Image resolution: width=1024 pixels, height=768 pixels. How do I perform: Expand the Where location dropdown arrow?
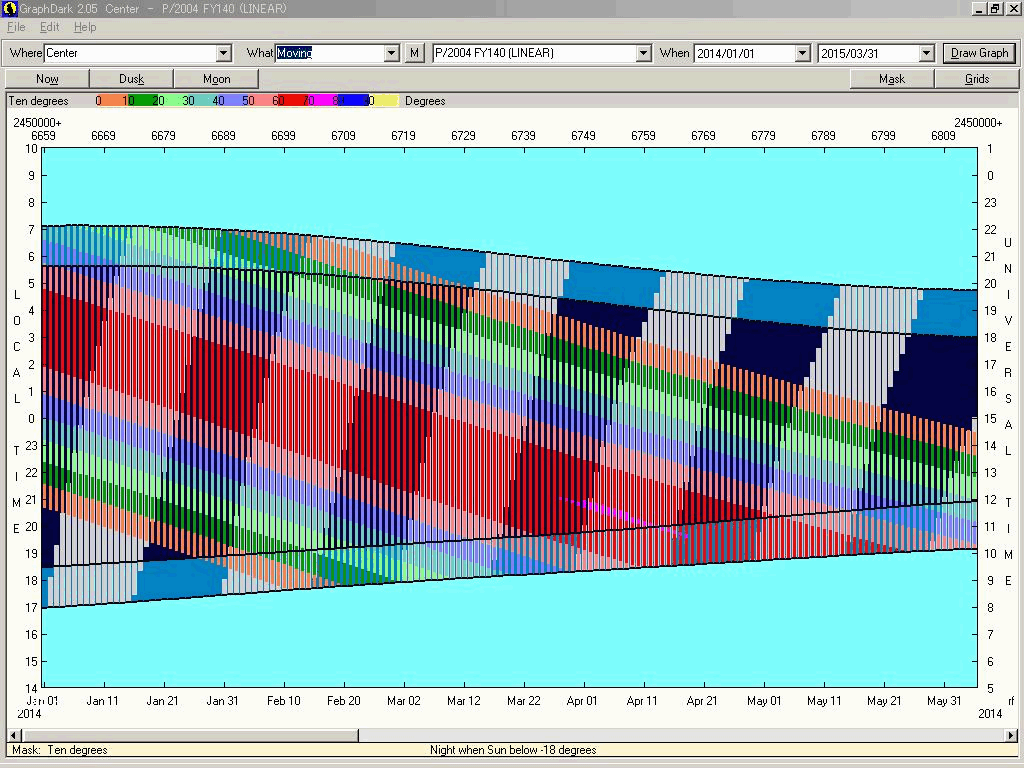point(223,53)
